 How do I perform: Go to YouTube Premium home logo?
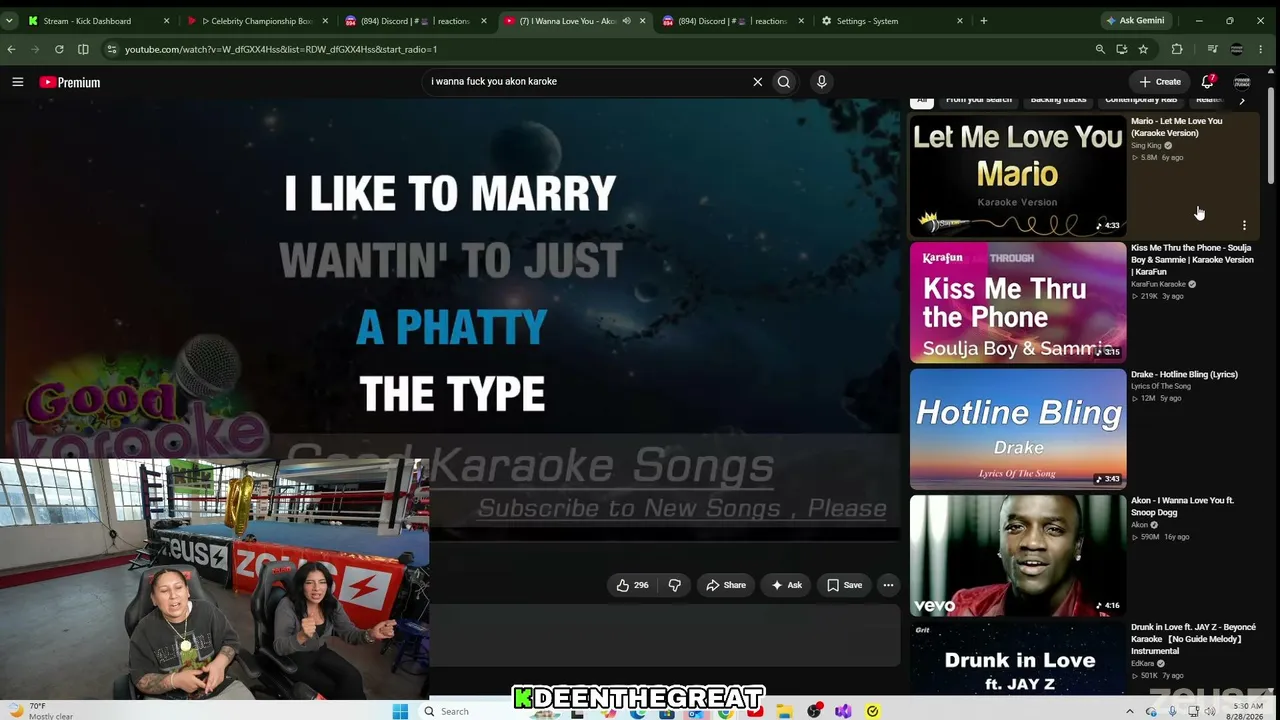[70, 82]
